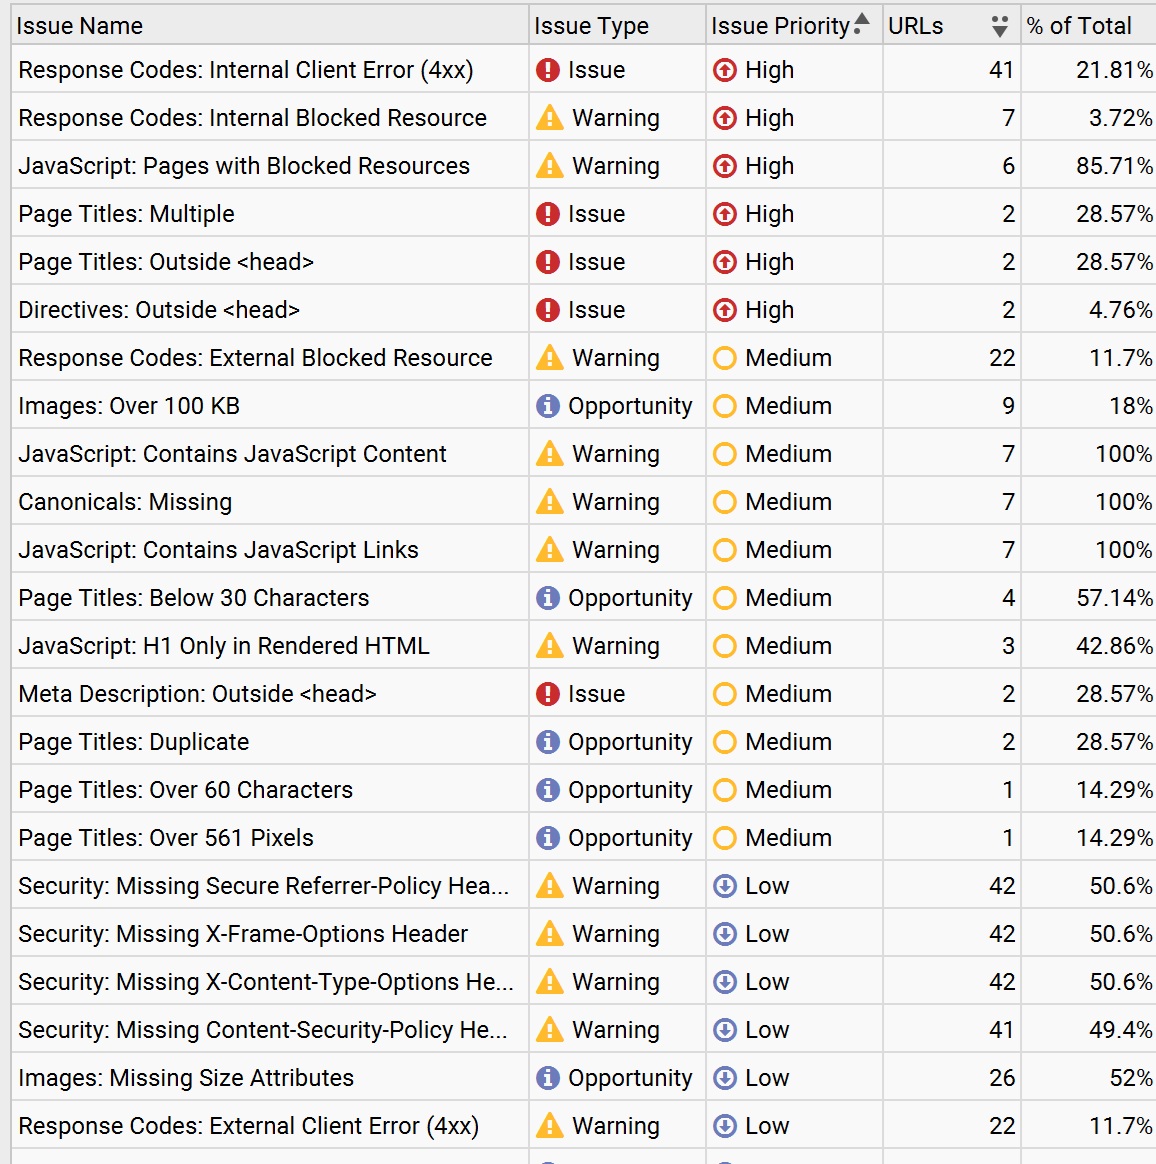Viewport: 1156px width, 1164px height.
Task: Click warning icon for External Client Error (4xx)
Action: 549,1125
